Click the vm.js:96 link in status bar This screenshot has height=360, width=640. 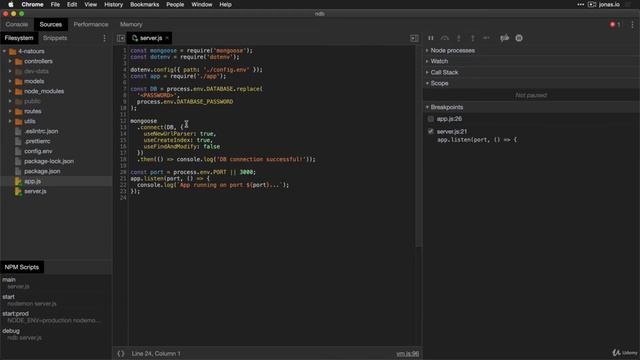(407, 353)
